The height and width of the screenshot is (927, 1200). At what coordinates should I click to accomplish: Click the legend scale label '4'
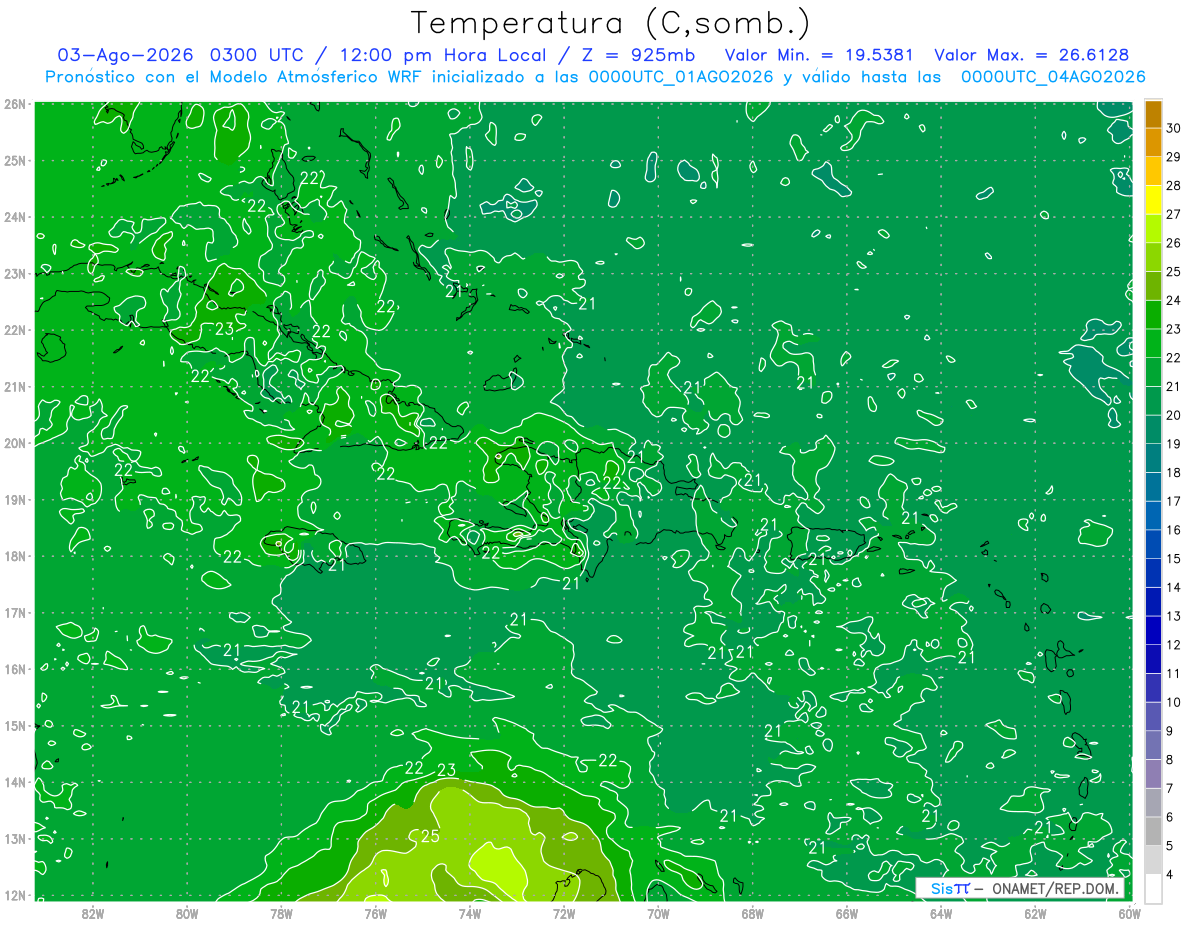[x=1169, y=874]
